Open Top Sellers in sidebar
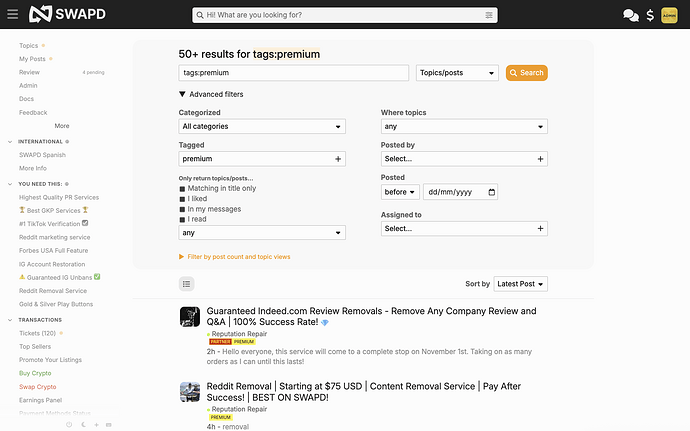The image size is (690, 431). tap(35, 346)
